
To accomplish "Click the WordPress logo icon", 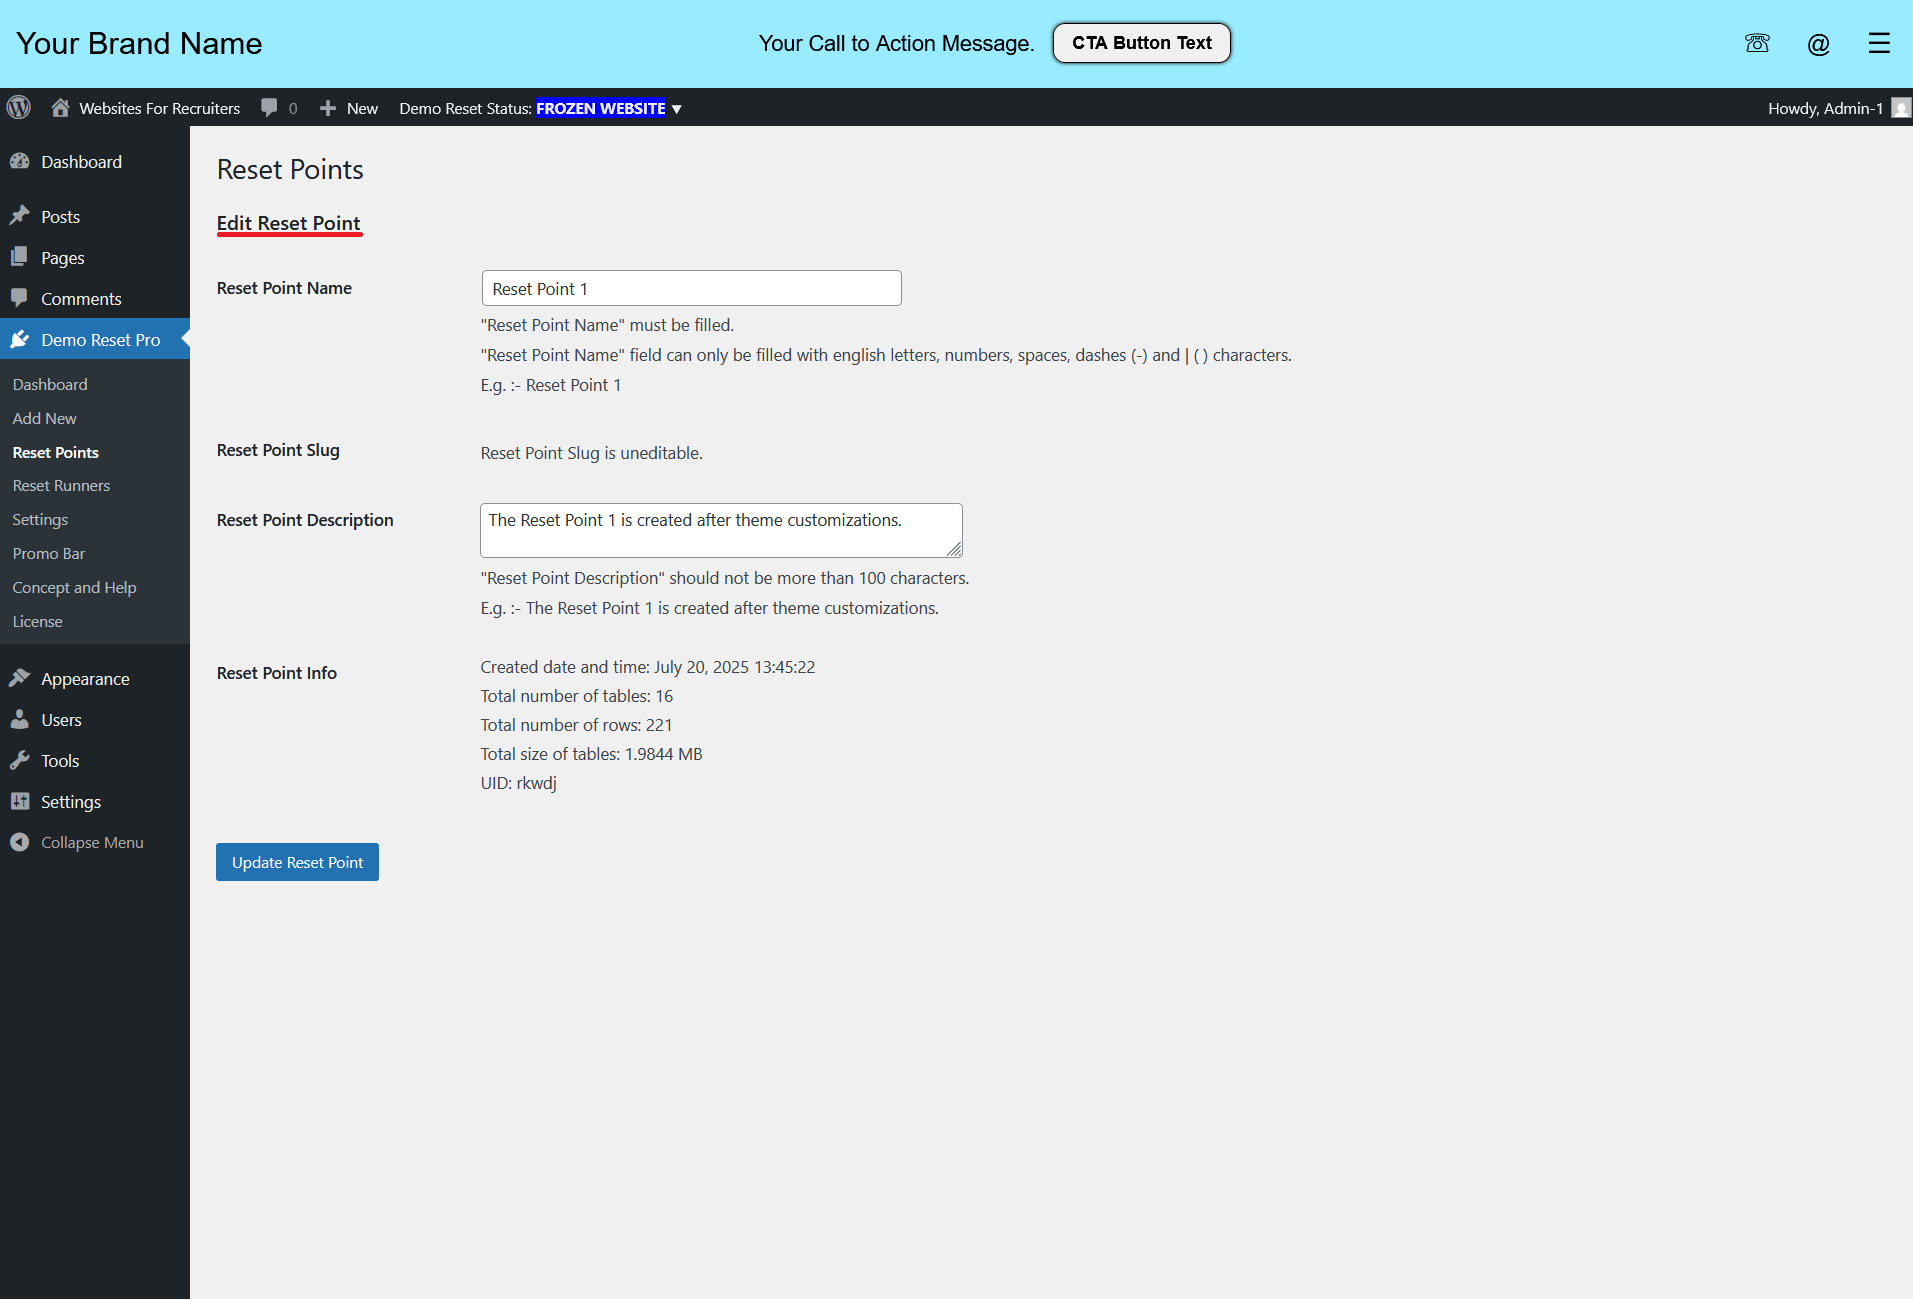I will (x=19, y=107).
